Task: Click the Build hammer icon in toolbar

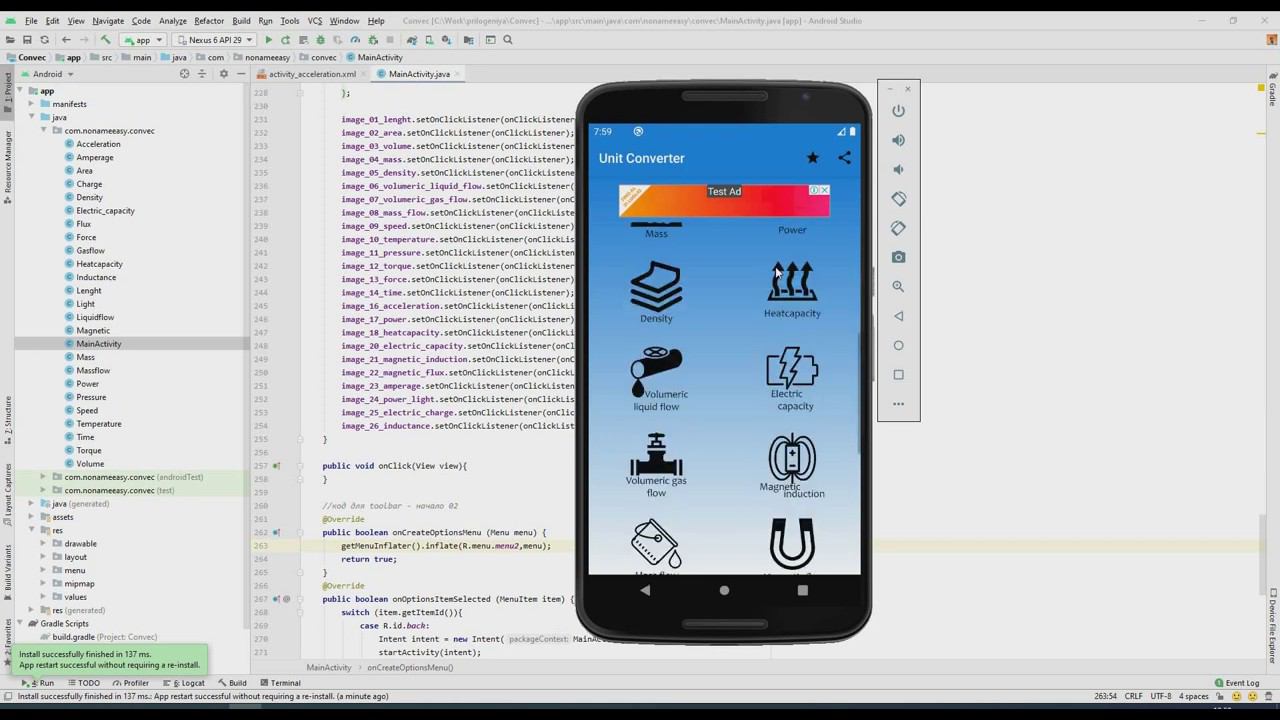Action: click(105, 40)
